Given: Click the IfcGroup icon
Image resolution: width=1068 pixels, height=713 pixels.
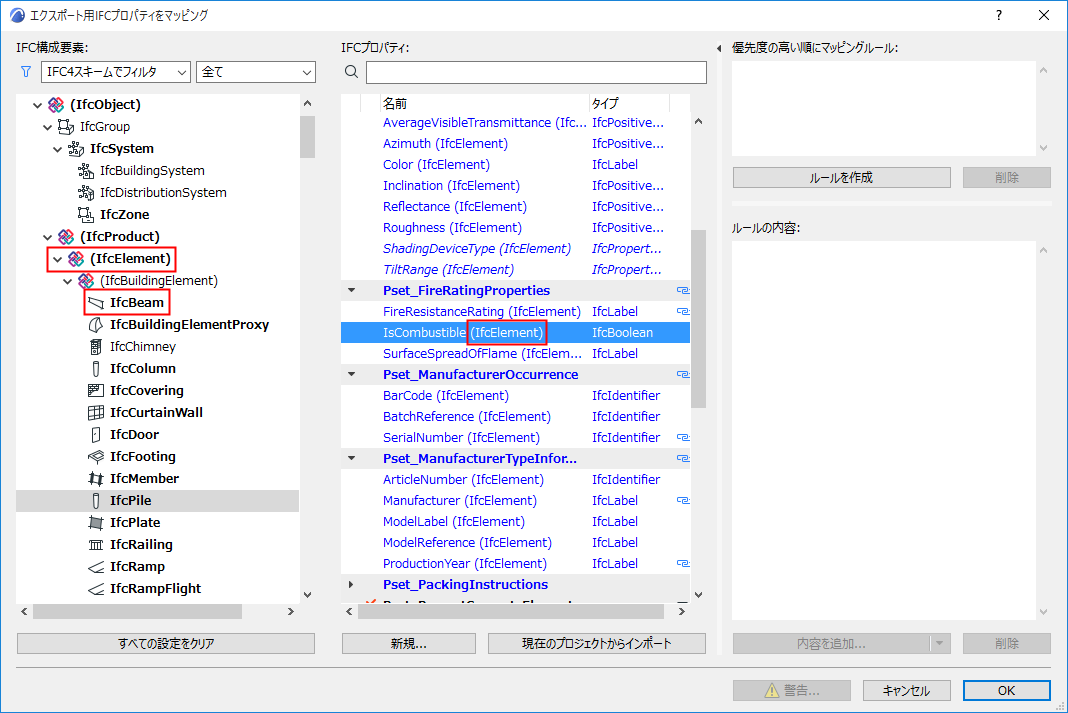Looking at the screenshot, I should (x=66, y=127).
